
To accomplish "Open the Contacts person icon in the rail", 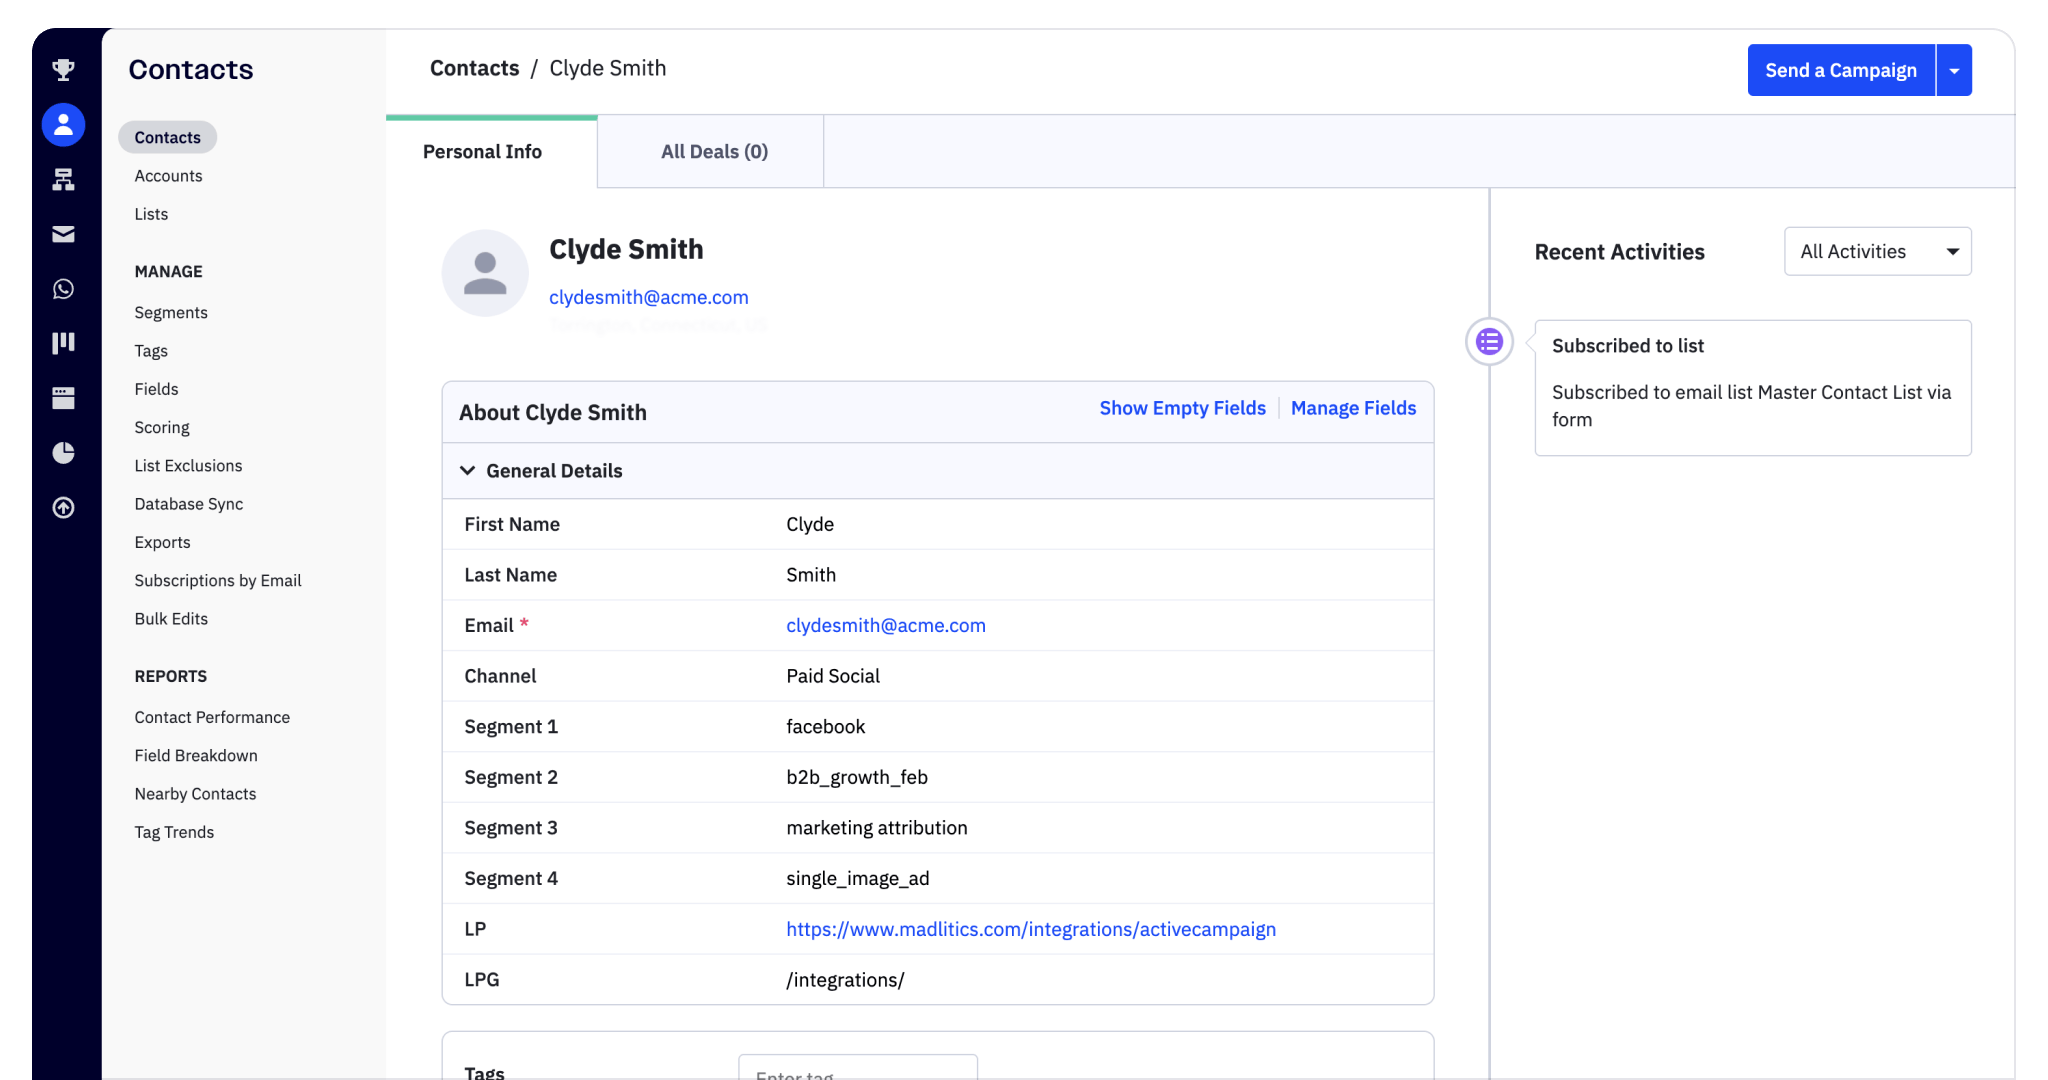I will pos(63,125).
